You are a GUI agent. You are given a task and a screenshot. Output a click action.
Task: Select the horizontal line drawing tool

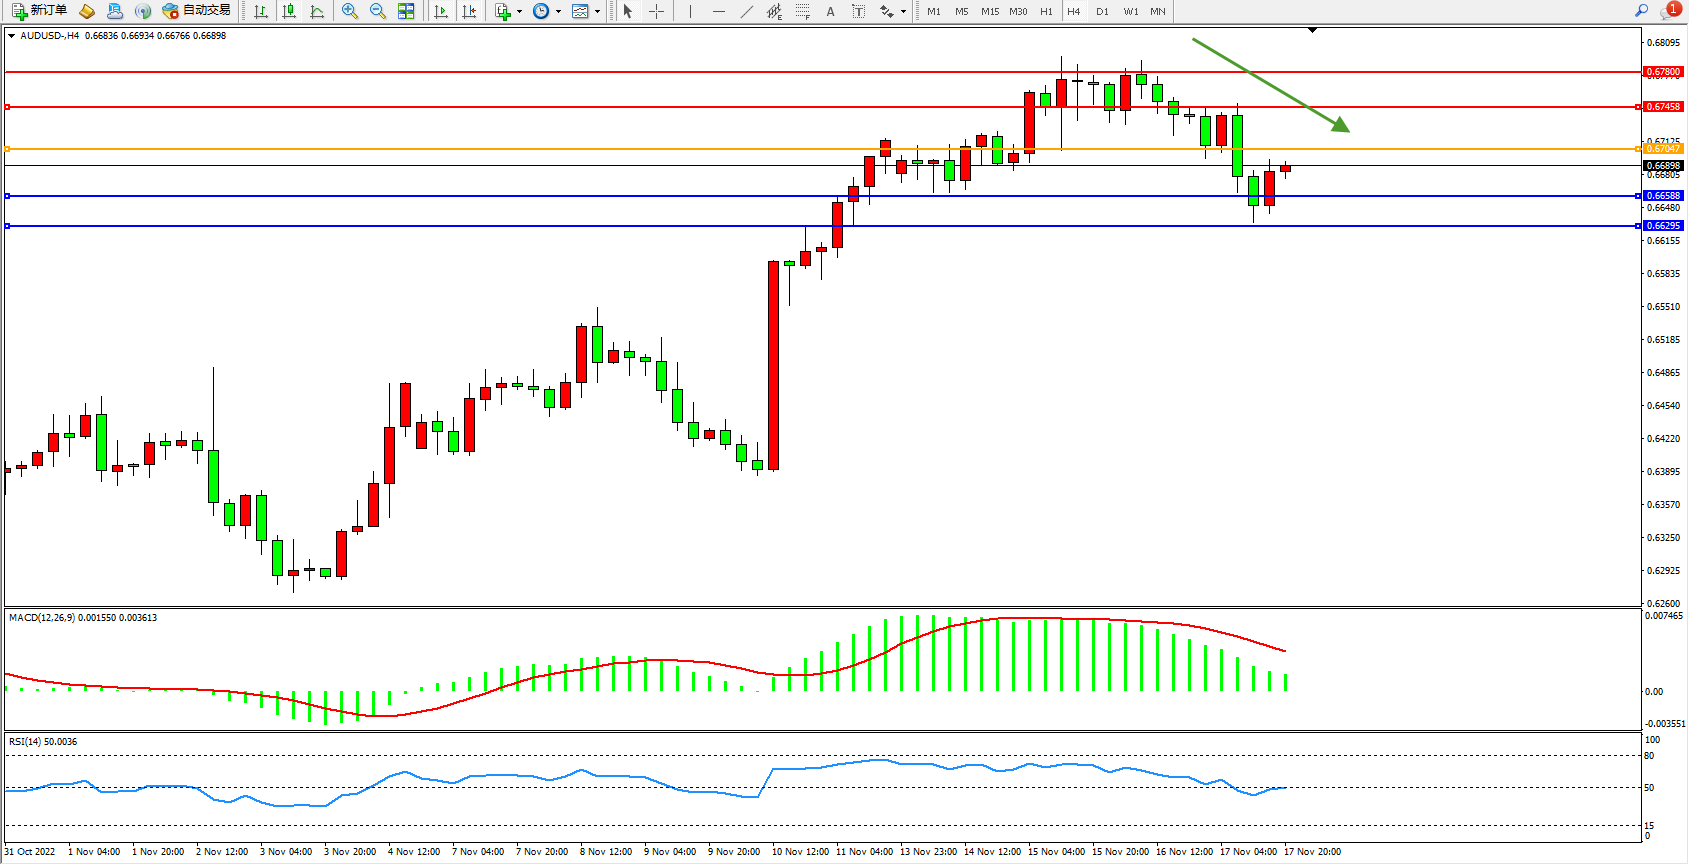pos(718,11)
